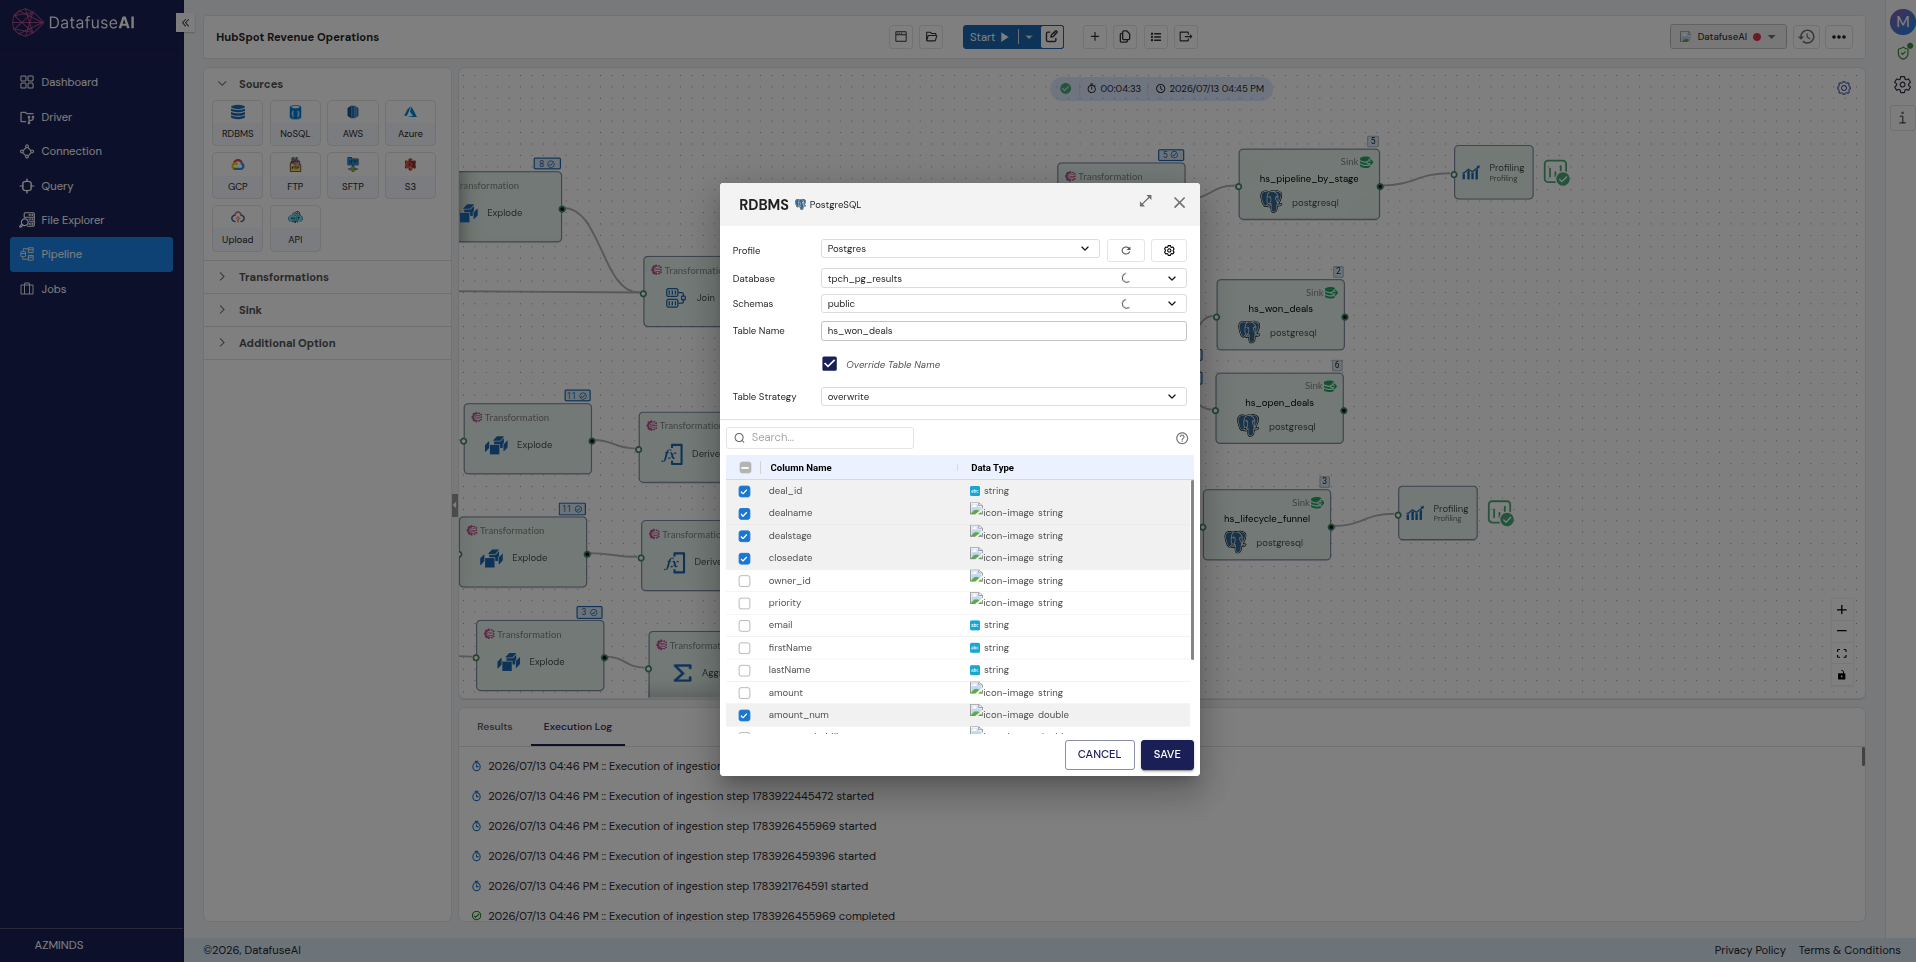Screen dimensions: 1916x962
Task: Uncheck the dealname column
Action: [x=744, y=514]
